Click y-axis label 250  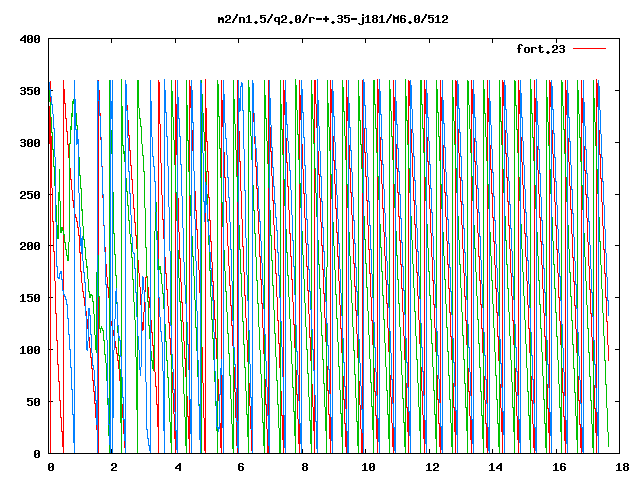[30, 195]
